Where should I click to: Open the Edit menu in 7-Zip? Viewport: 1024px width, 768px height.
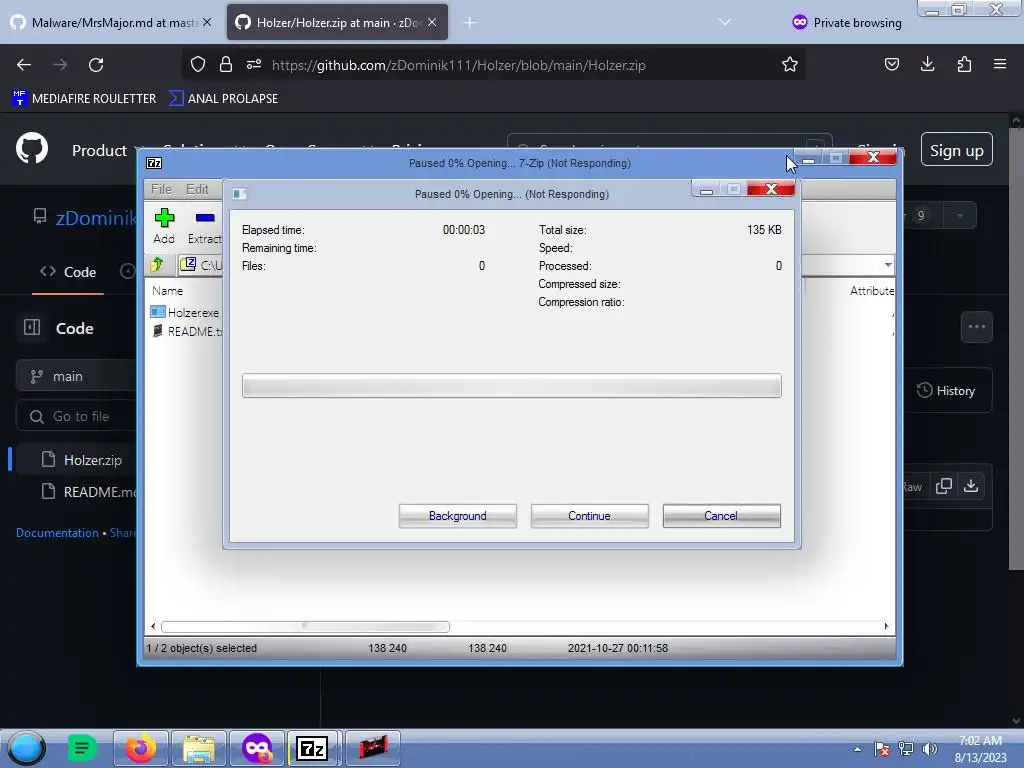[x=197, y=189]
